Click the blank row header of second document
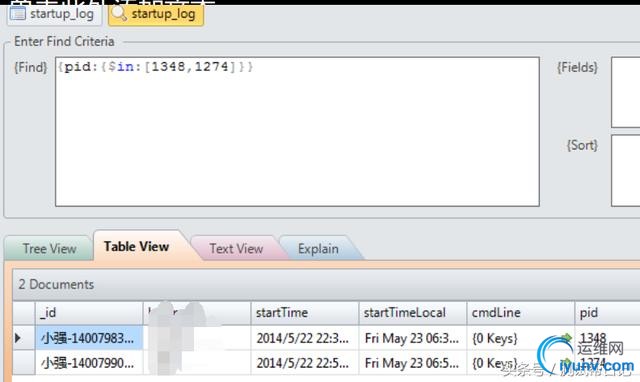640x382 pixels. pyautogui.click(x=24, y=363)
